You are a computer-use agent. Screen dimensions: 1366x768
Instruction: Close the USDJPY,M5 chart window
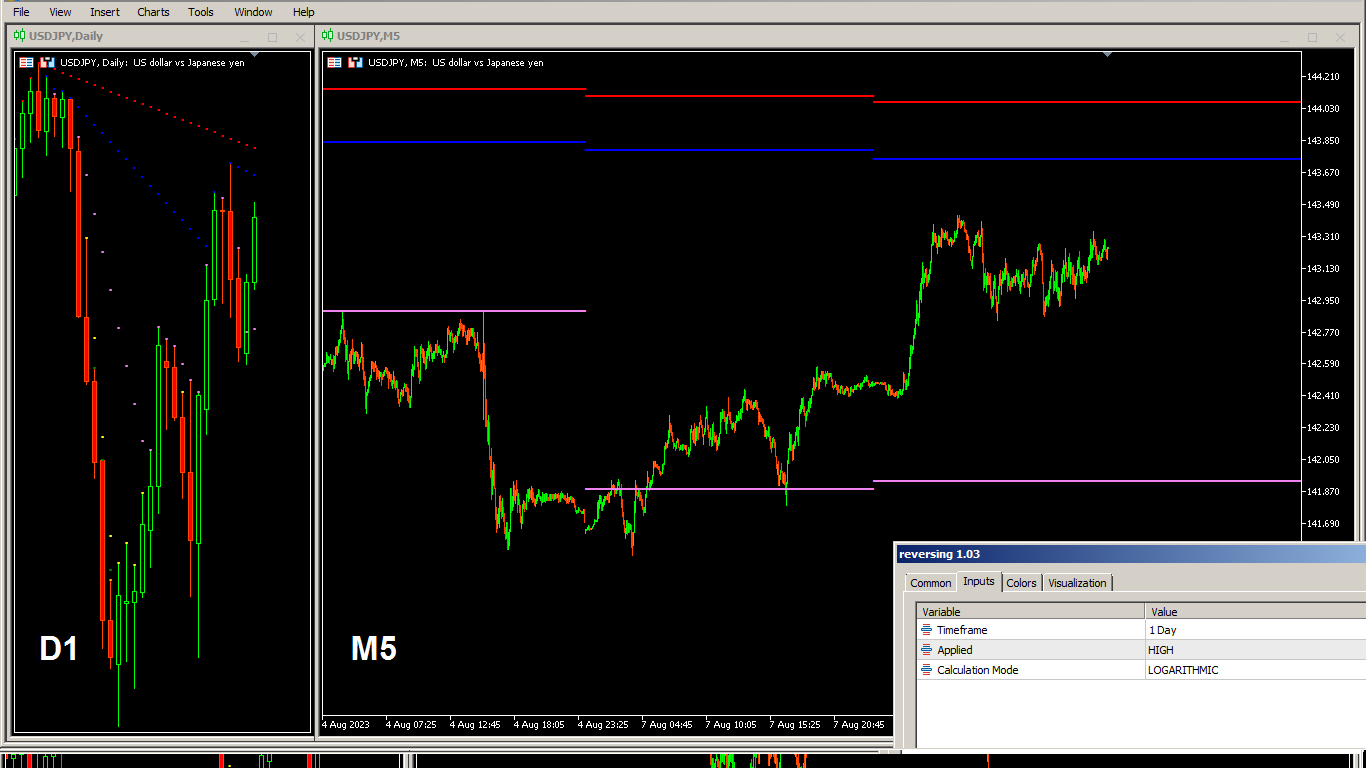[x=1341, y=38]
